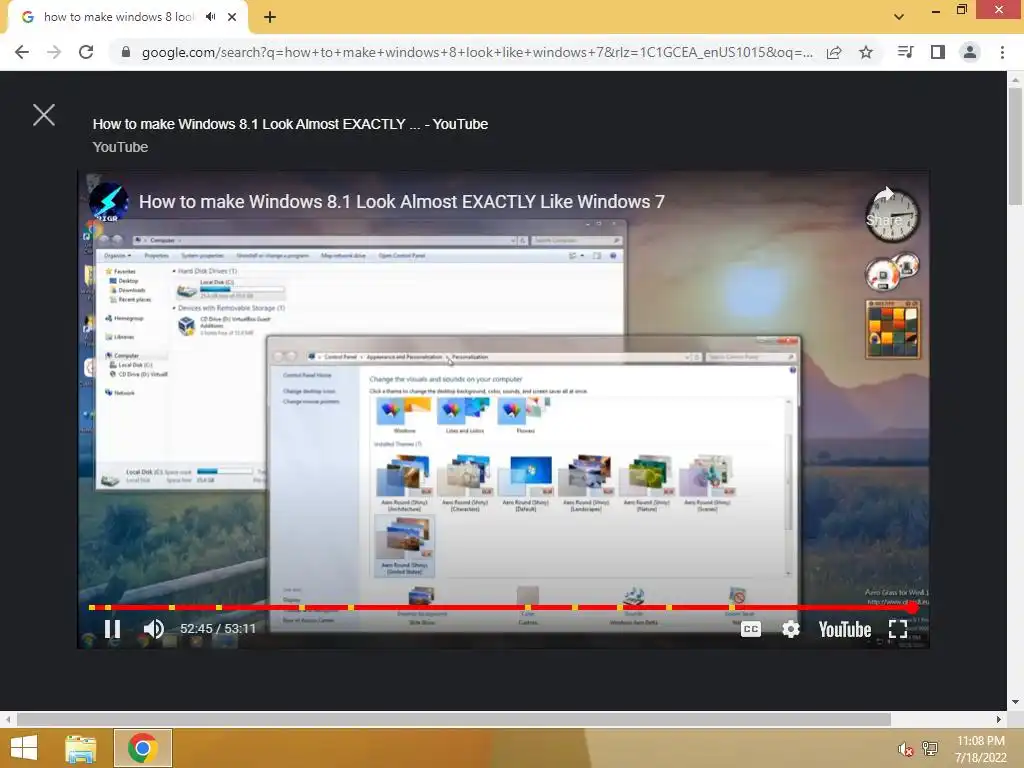This screenshot has height=768, width=1024.
Task: Open the network tray icon
Action: 930,748
